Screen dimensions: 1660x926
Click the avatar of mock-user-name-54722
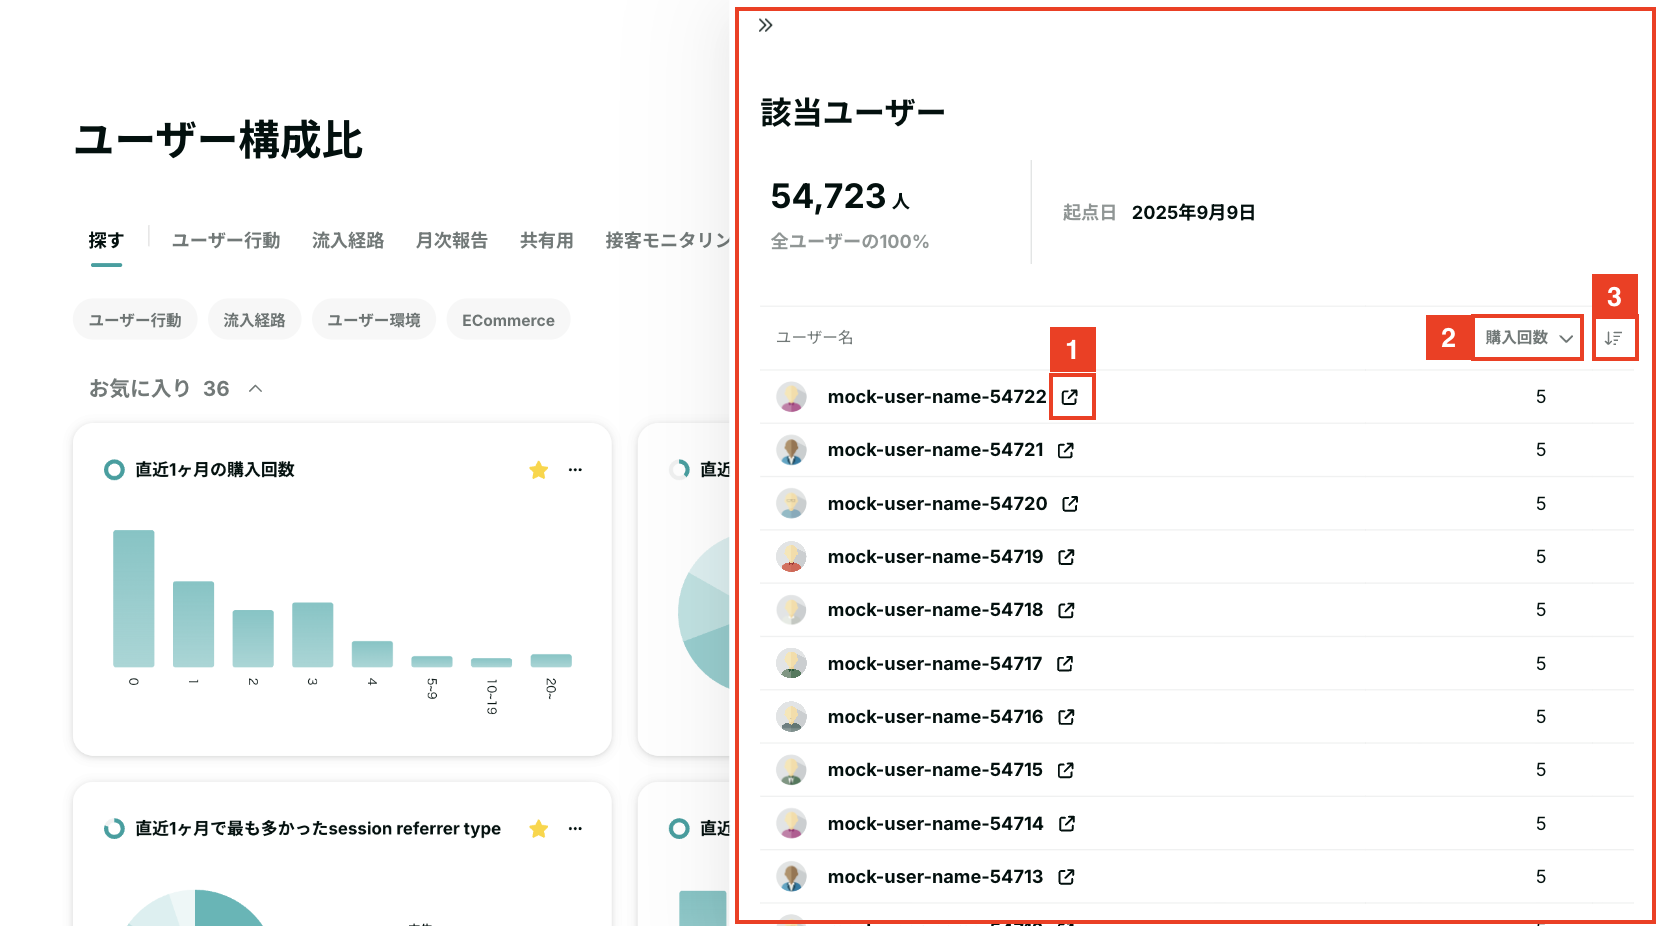coord(792,397)
